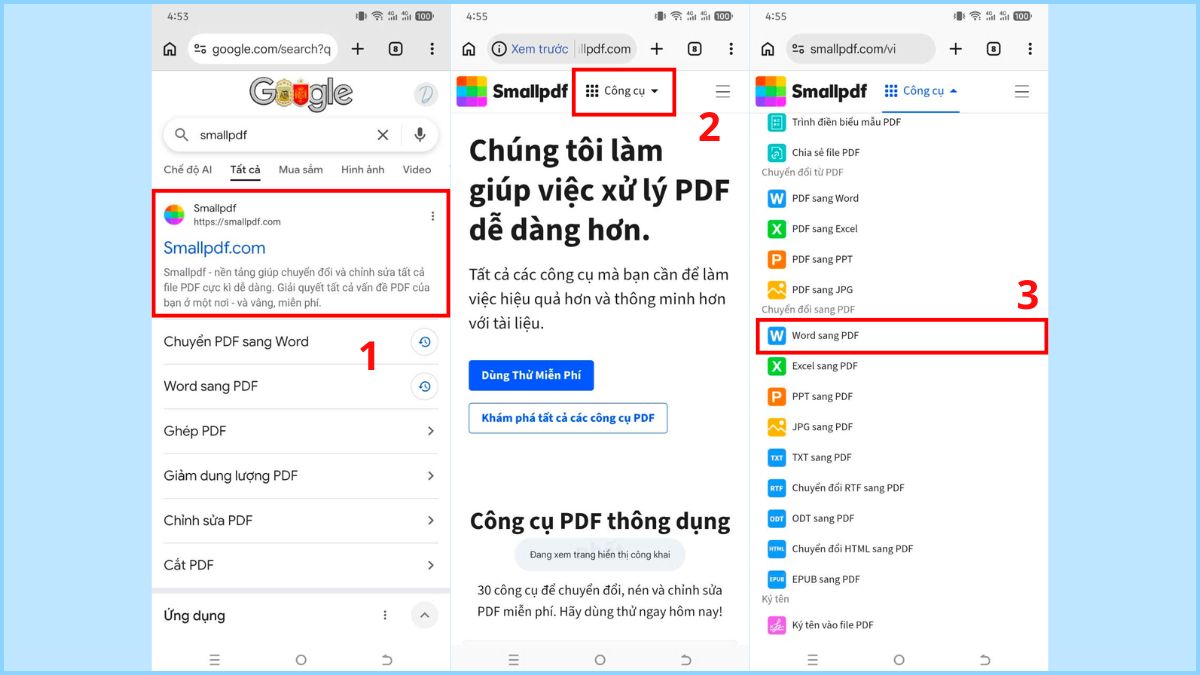Switch to the Chế độ AI tab

[x=188, y=170]
